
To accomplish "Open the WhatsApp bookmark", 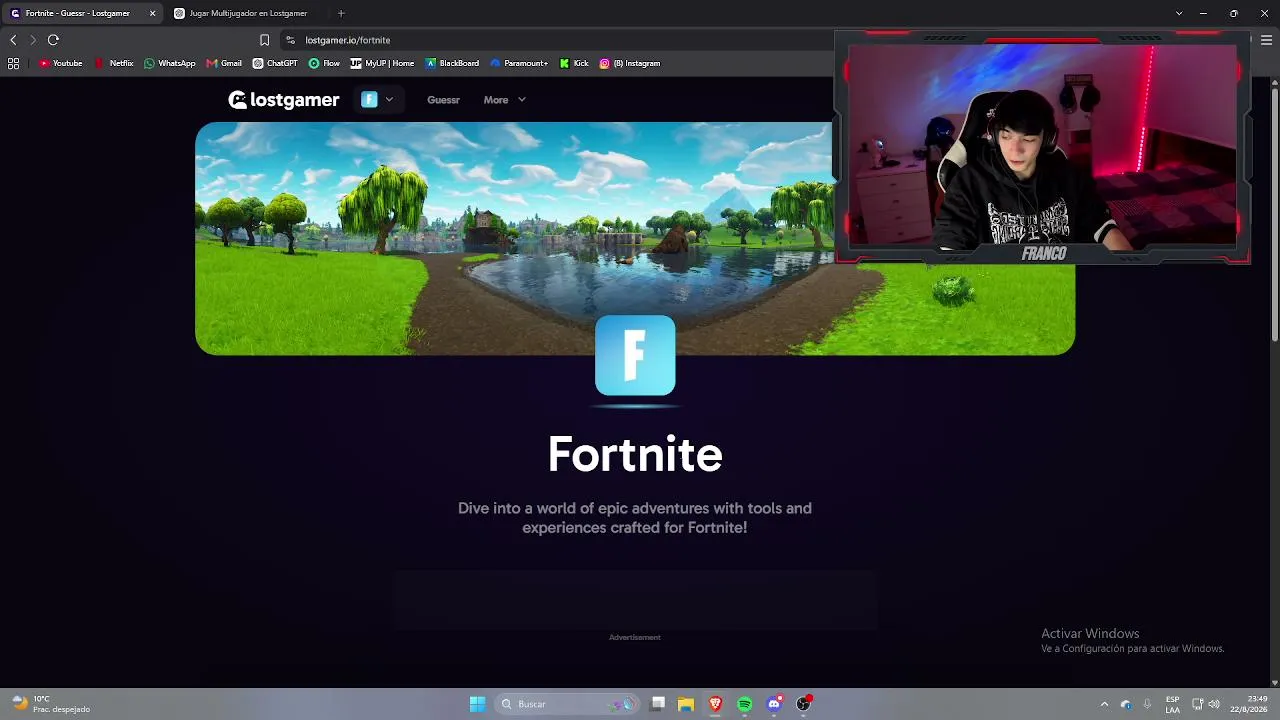I will (170, 63).
